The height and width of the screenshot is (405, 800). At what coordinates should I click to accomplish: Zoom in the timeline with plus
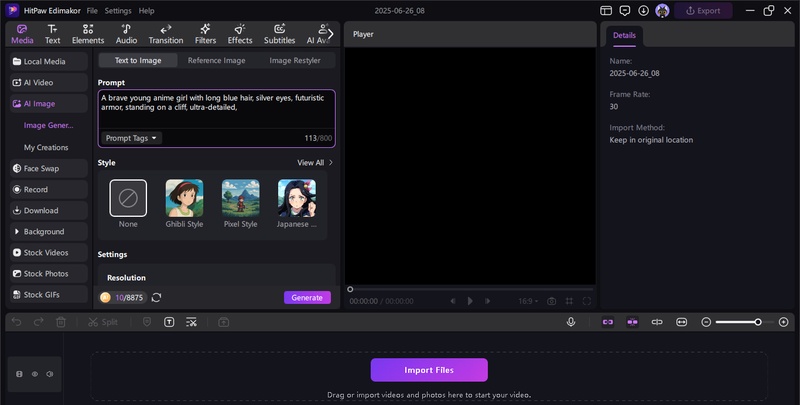(x=784, y=322)
